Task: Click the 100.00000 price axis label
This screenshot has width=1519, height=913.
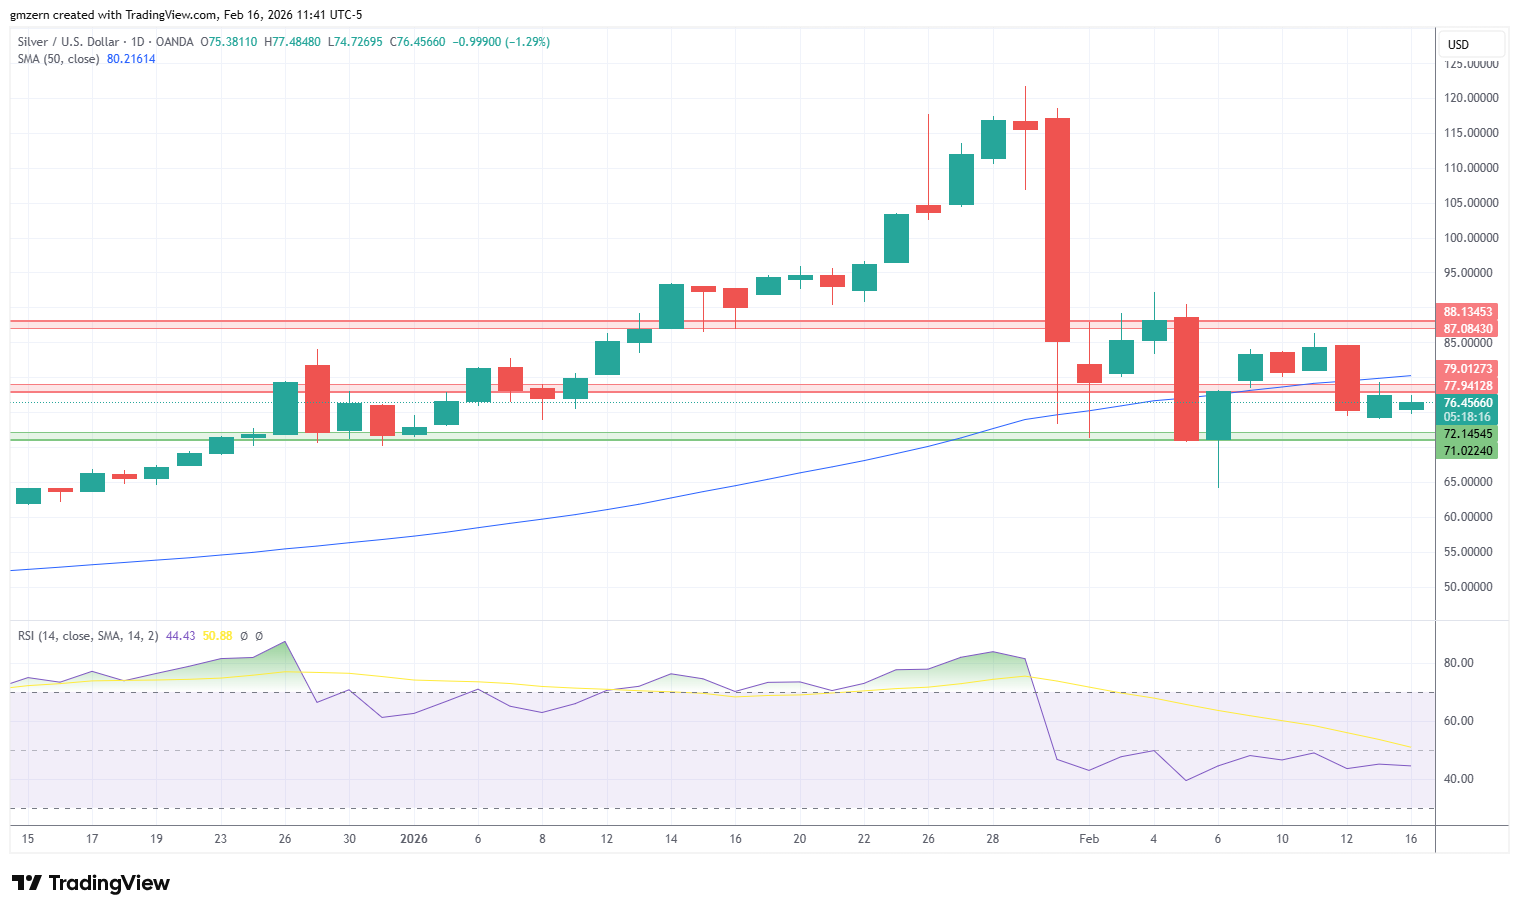Action: [1471, 238]
